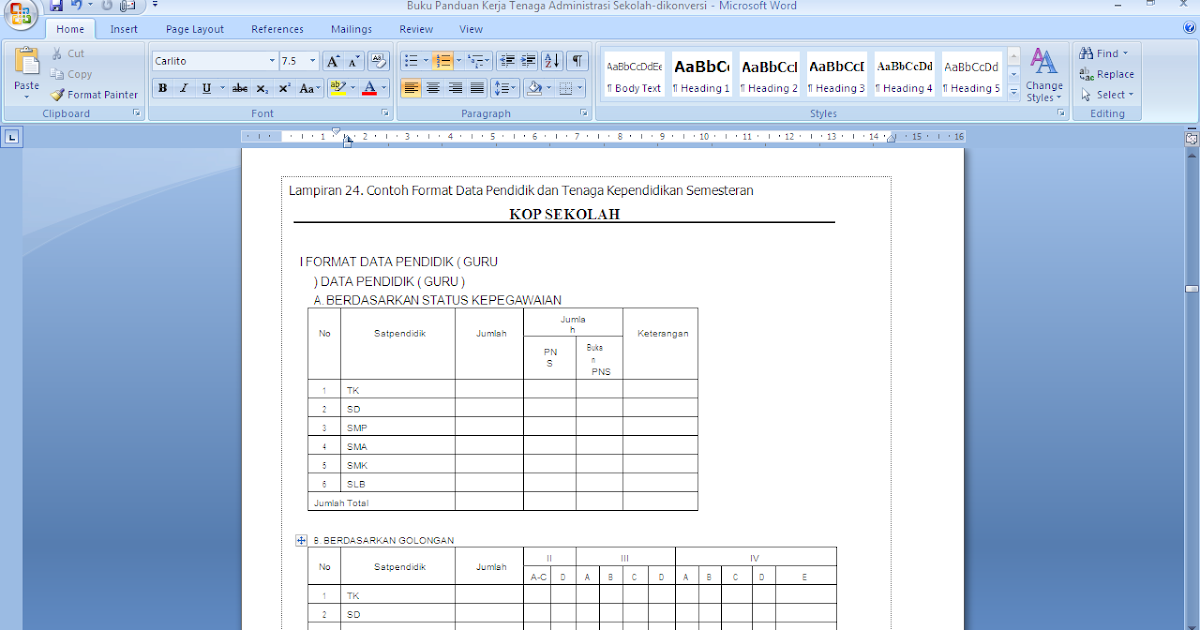This screenshot has height=630, width=1200.
Task: Open Find from the Editing group
Action: 1100,52
